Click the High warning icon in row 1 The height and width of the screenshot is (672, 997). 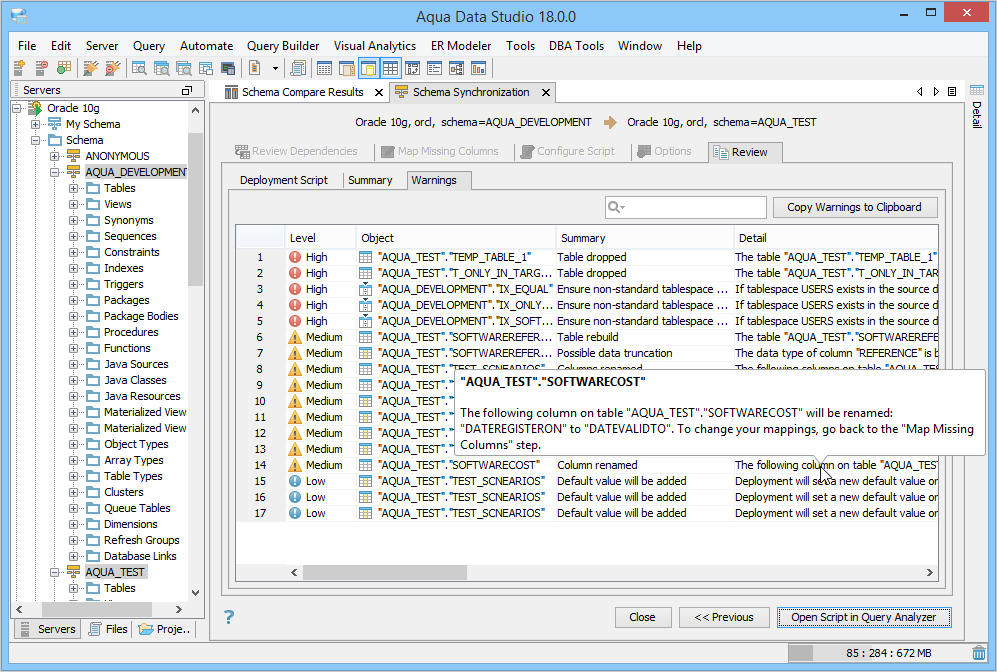pos(295,257)
